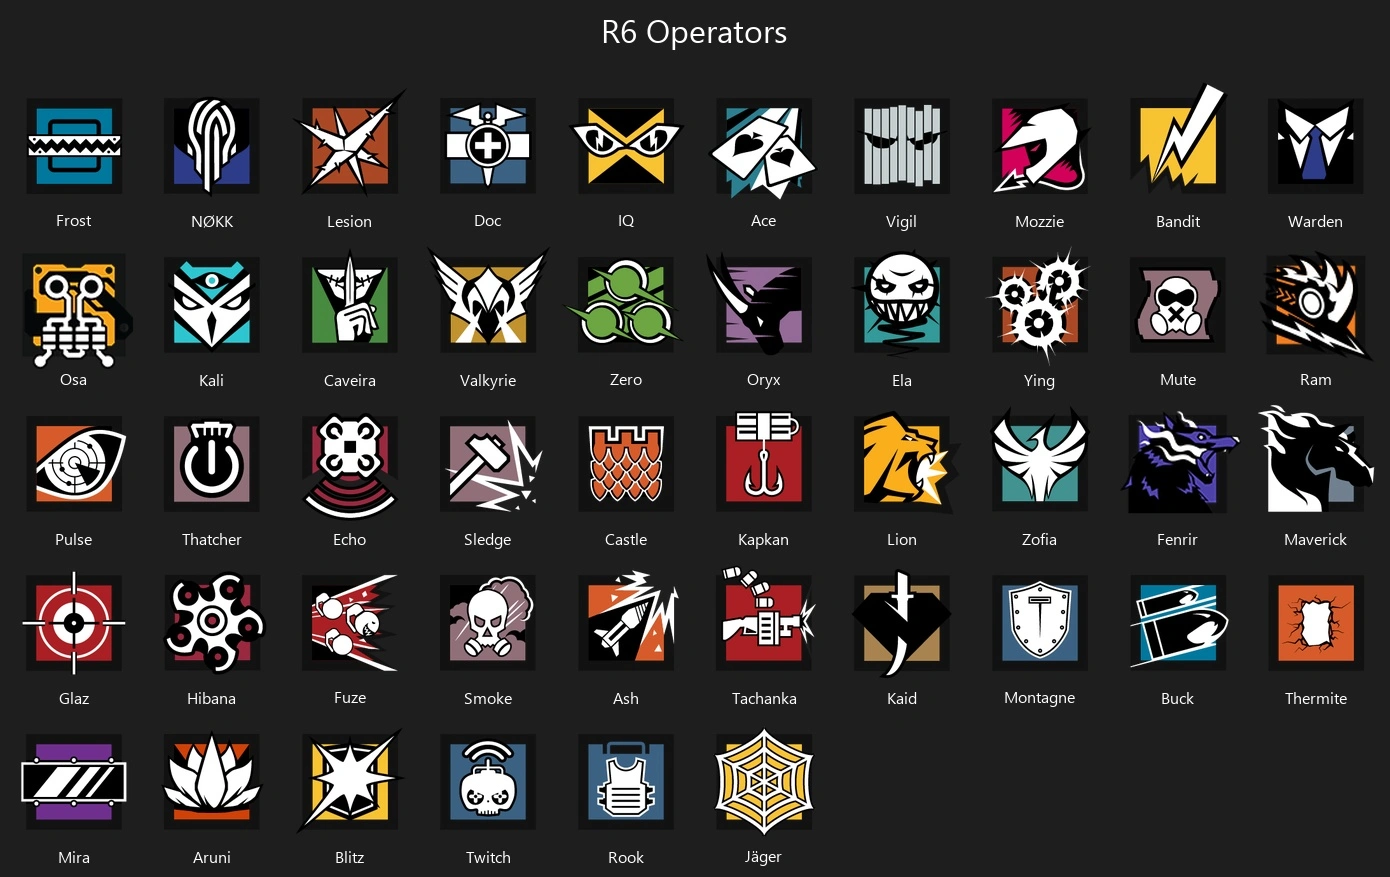The width and height of the screenshot is (1390, 877).
Task: Select the Glaz crosshair target icon
Action: 74,622
